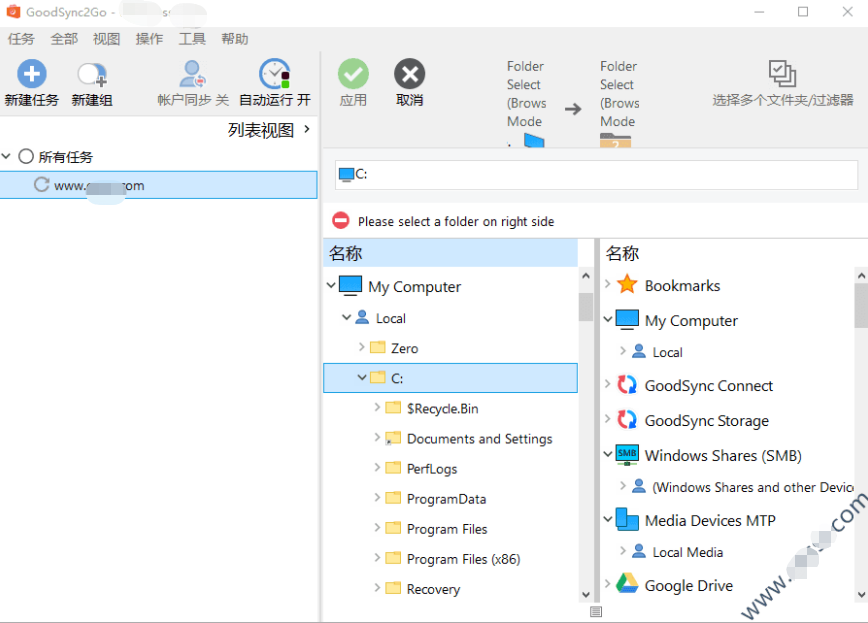Click the 新建组 new group icon
Viewport: 868px width, 623px height.
[x=92, y=74]
